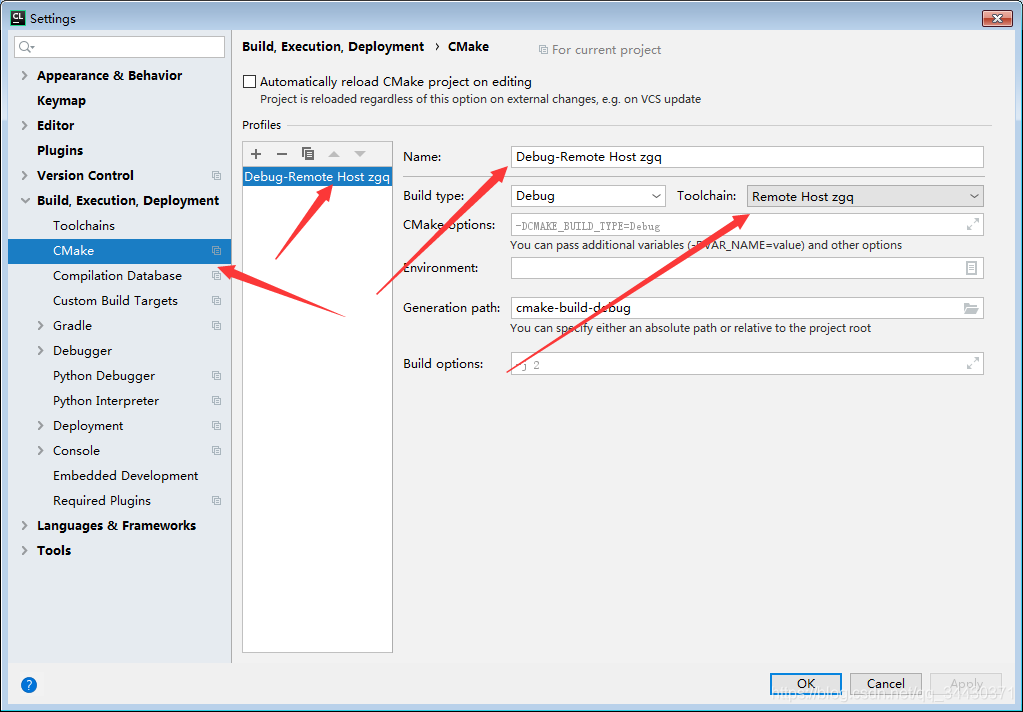Enable Automatically reload CMake project on editing
The image size is (1023, 712).
tap(249, 82)
